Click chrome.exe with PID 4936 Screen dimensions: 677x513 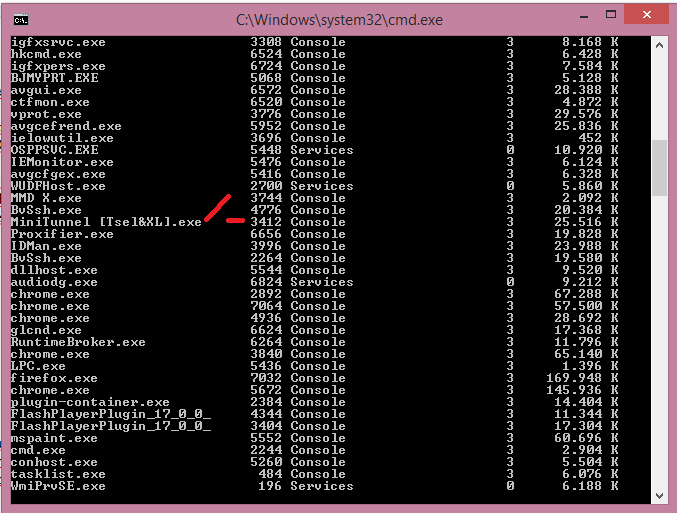50,318
